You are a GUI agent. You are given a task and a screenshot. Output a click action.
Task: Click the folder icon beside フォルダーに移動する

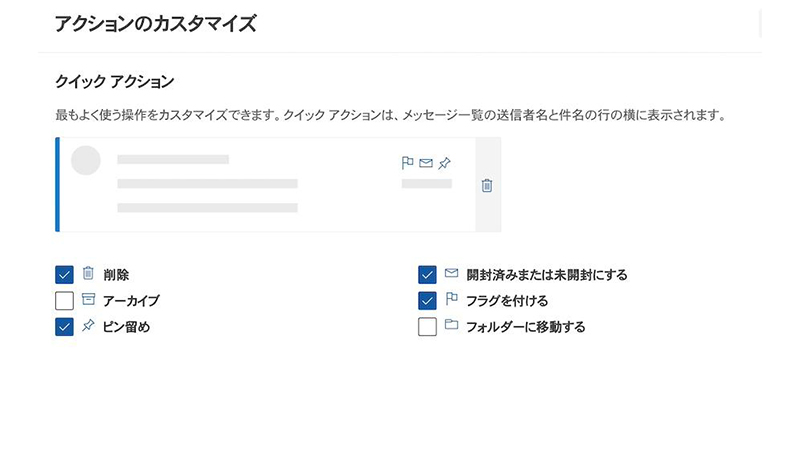coord(451,326)
